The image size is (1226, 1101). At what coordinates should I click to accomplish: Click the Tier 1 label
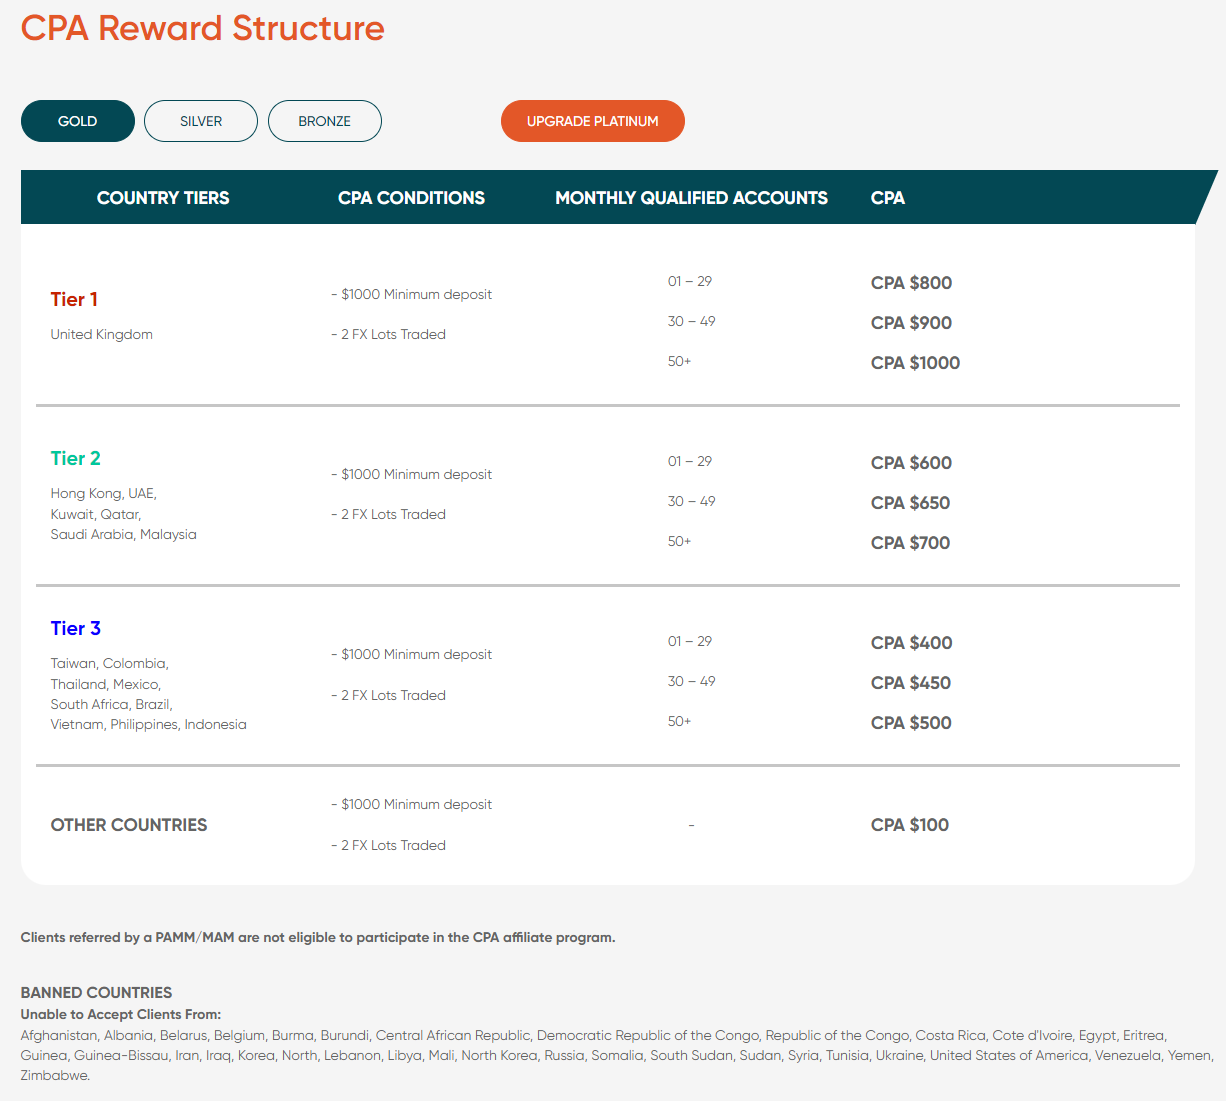[x=74, y=299]
